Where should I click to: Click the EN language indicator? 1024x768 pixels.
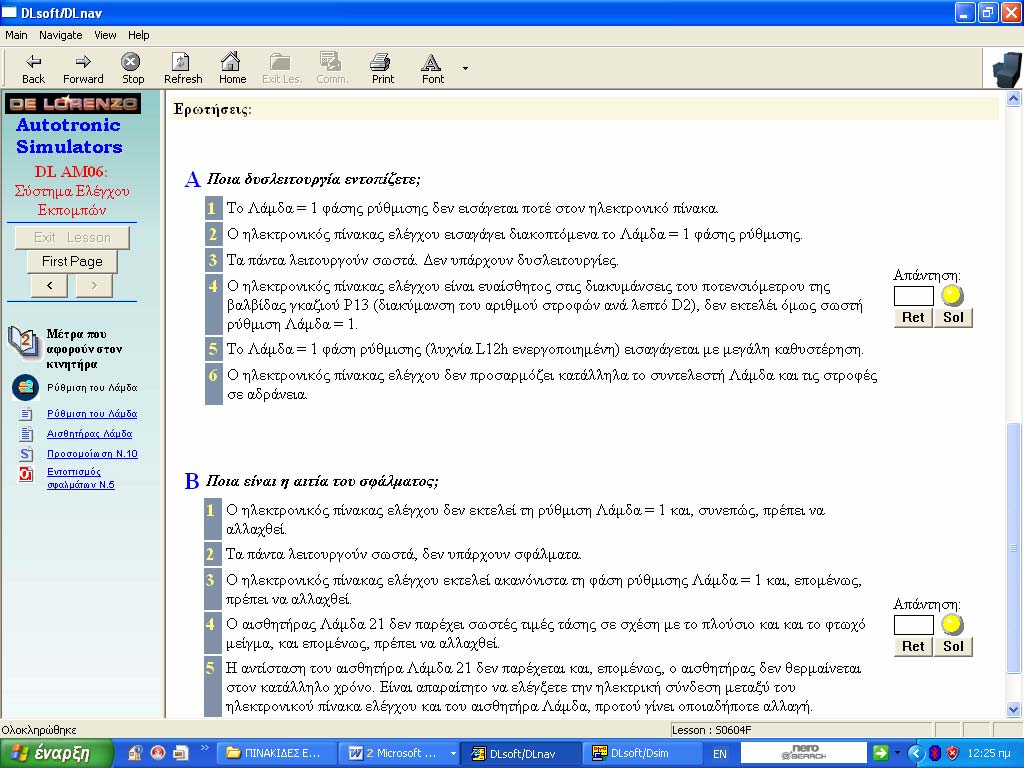click(719, 754)
